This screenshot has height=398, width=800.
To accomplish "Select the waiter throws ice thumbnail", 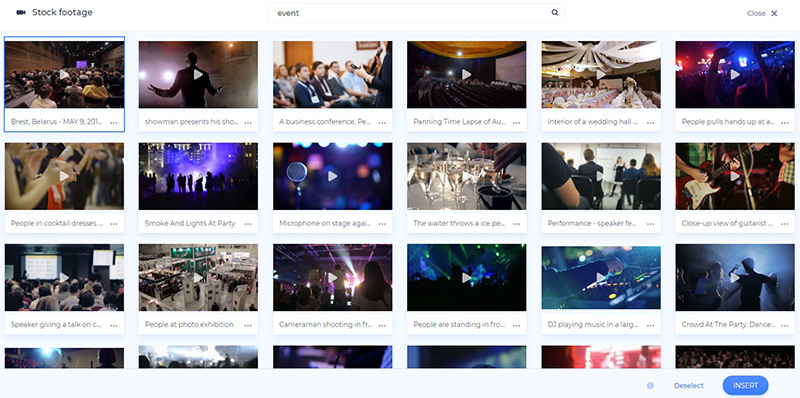I will tap(466, 176).
